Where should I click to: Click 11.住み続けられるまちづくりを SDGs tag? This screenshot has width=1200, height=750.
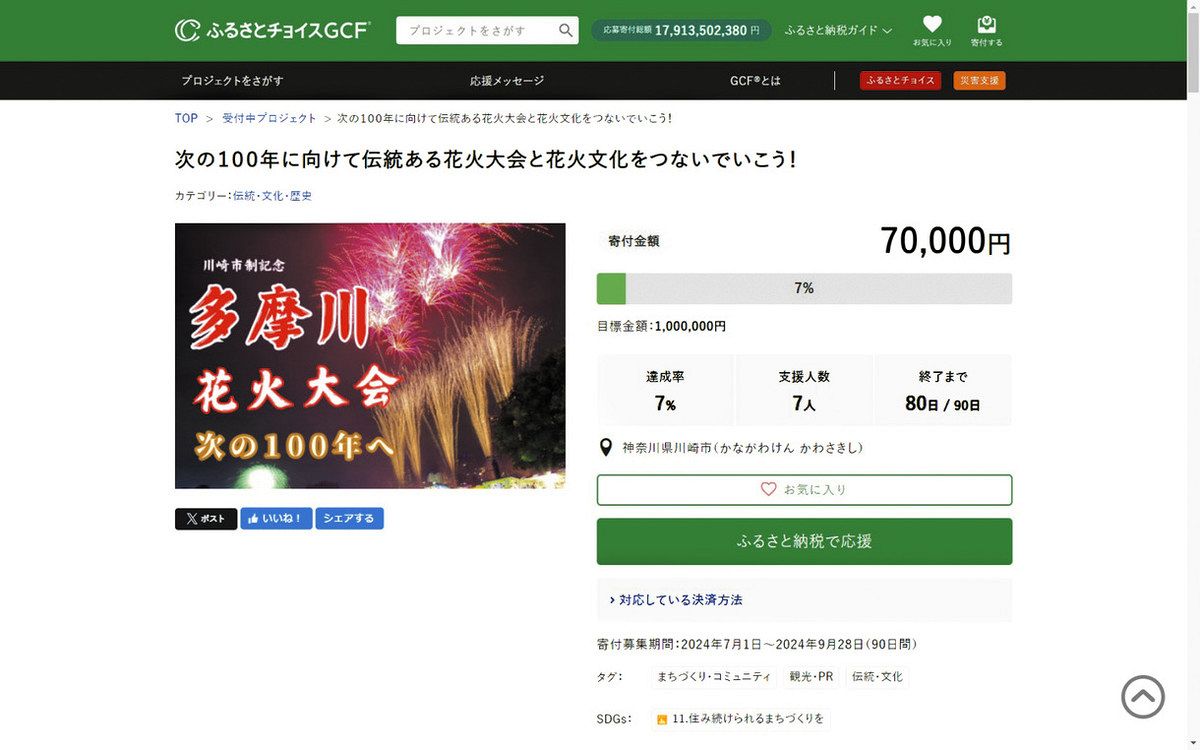pyautogui.click(x=740, y=719)
